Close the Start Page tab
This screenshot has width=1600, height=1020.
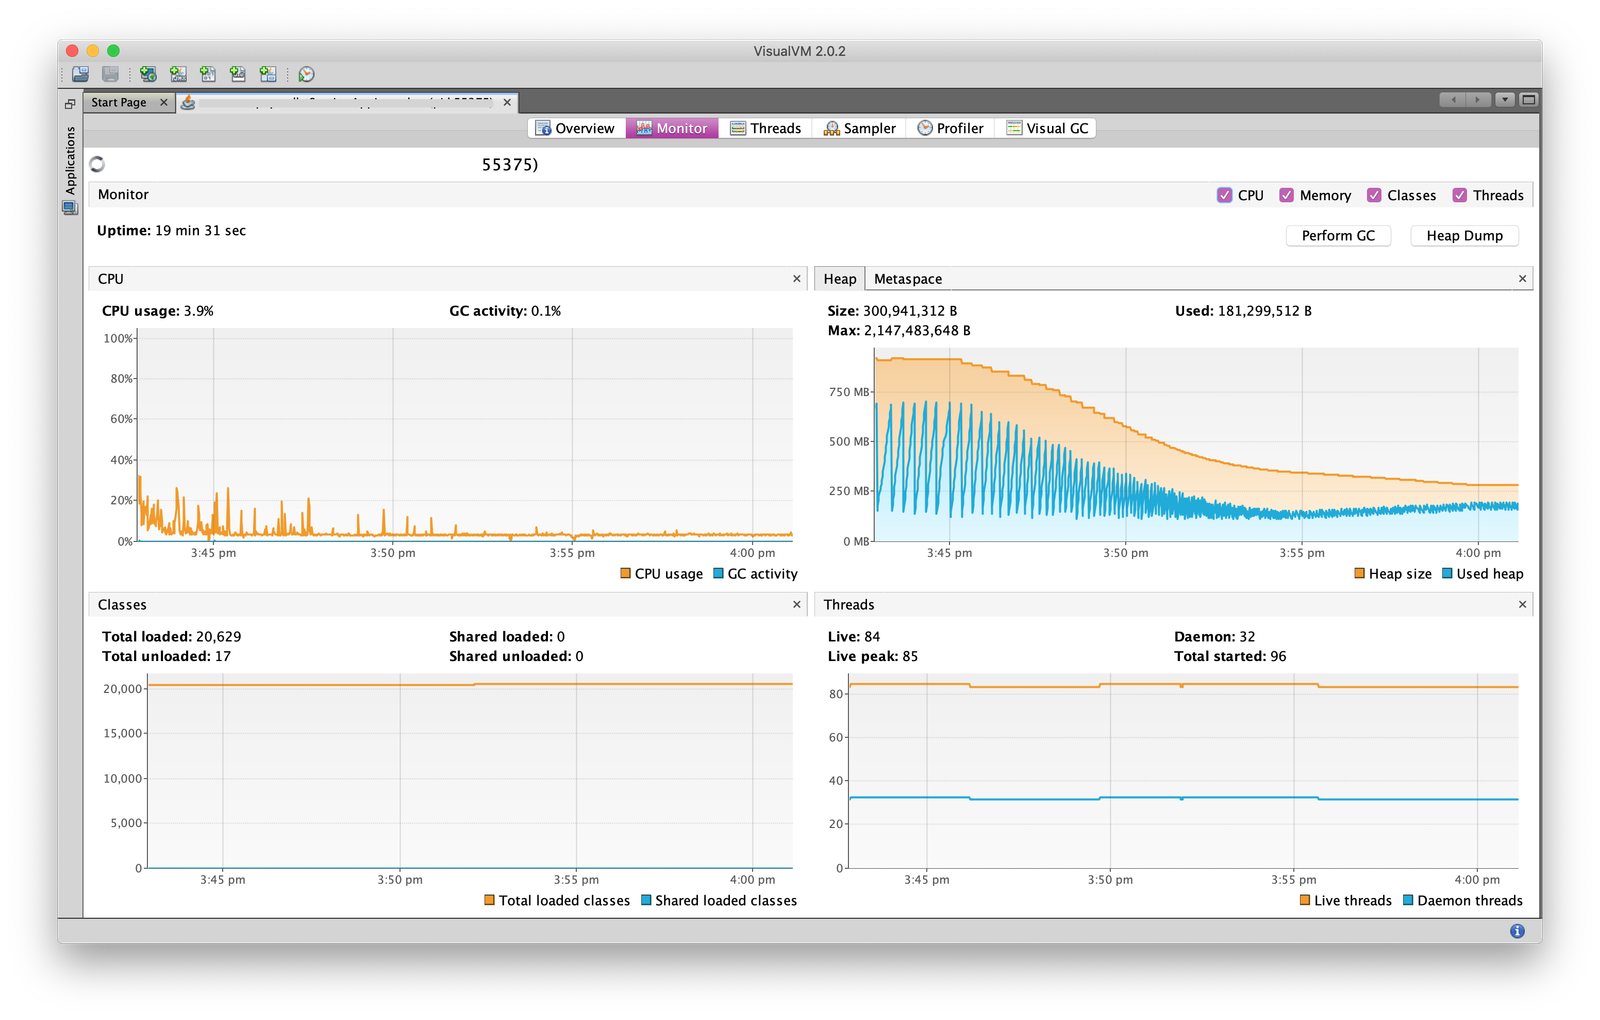point(164,102)
